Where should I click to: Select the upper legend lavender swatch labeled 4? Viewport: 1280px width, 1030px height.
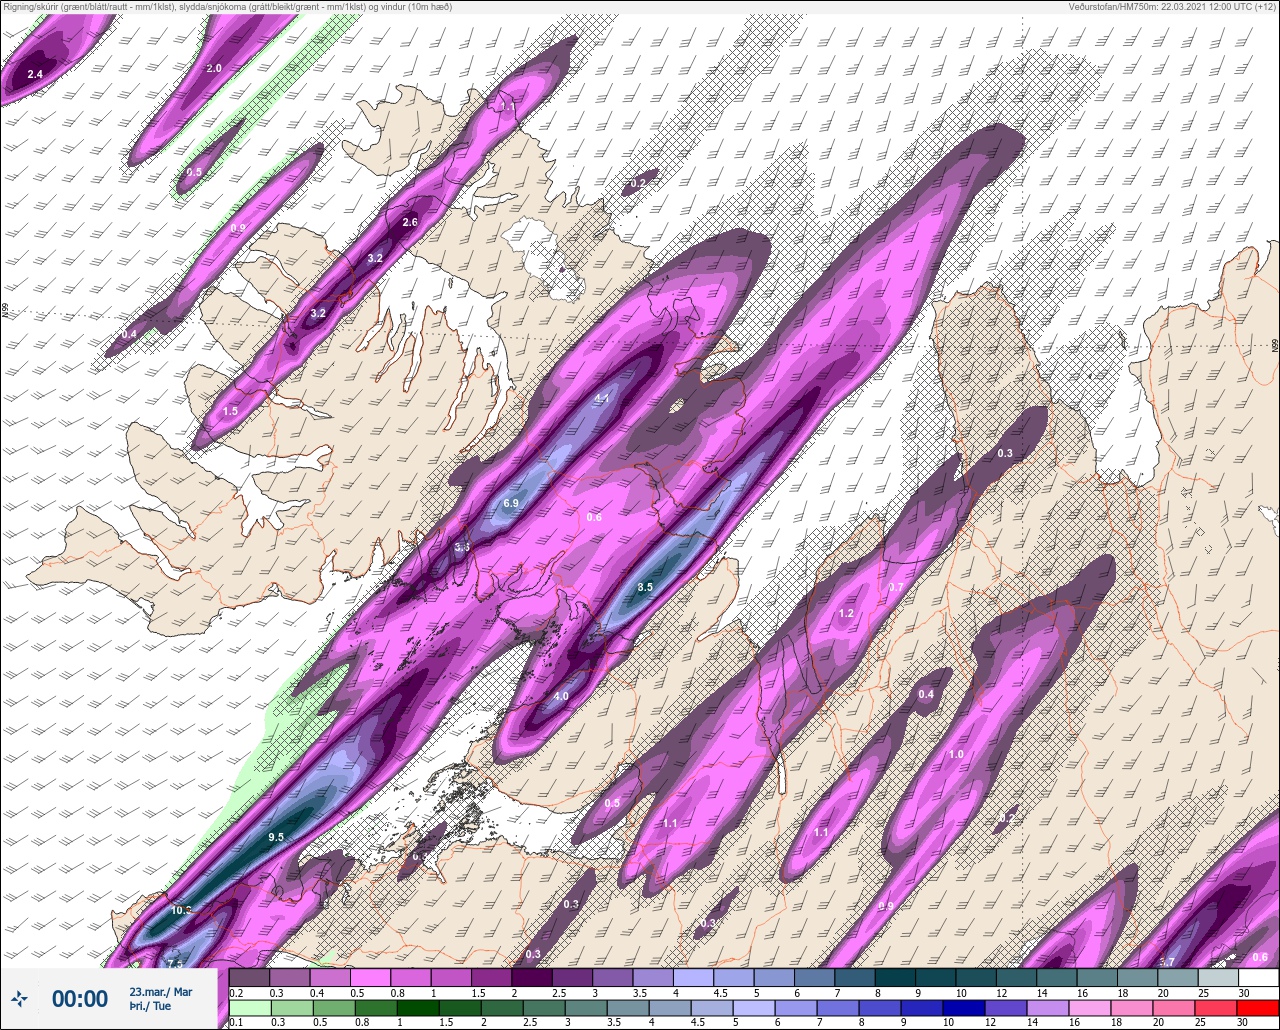(x=694, y=978)
